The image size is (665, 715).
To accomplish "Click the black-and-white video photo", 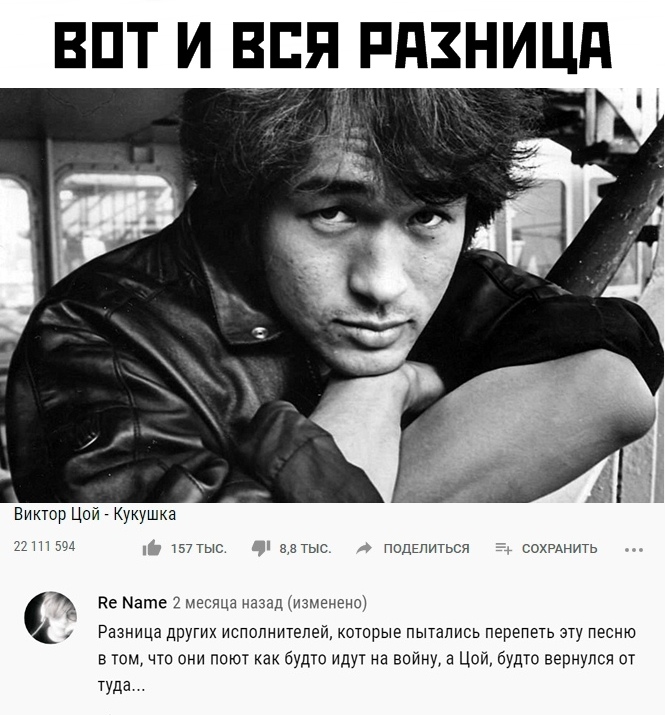I will (332, 295).
